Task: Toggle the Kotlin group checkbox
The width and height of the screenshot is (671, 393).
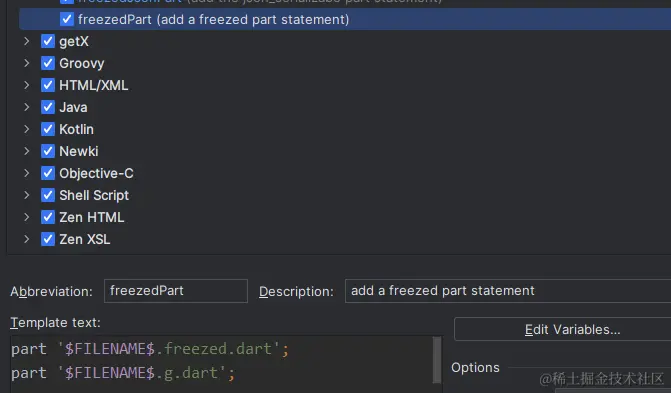Action: [48, 129]
